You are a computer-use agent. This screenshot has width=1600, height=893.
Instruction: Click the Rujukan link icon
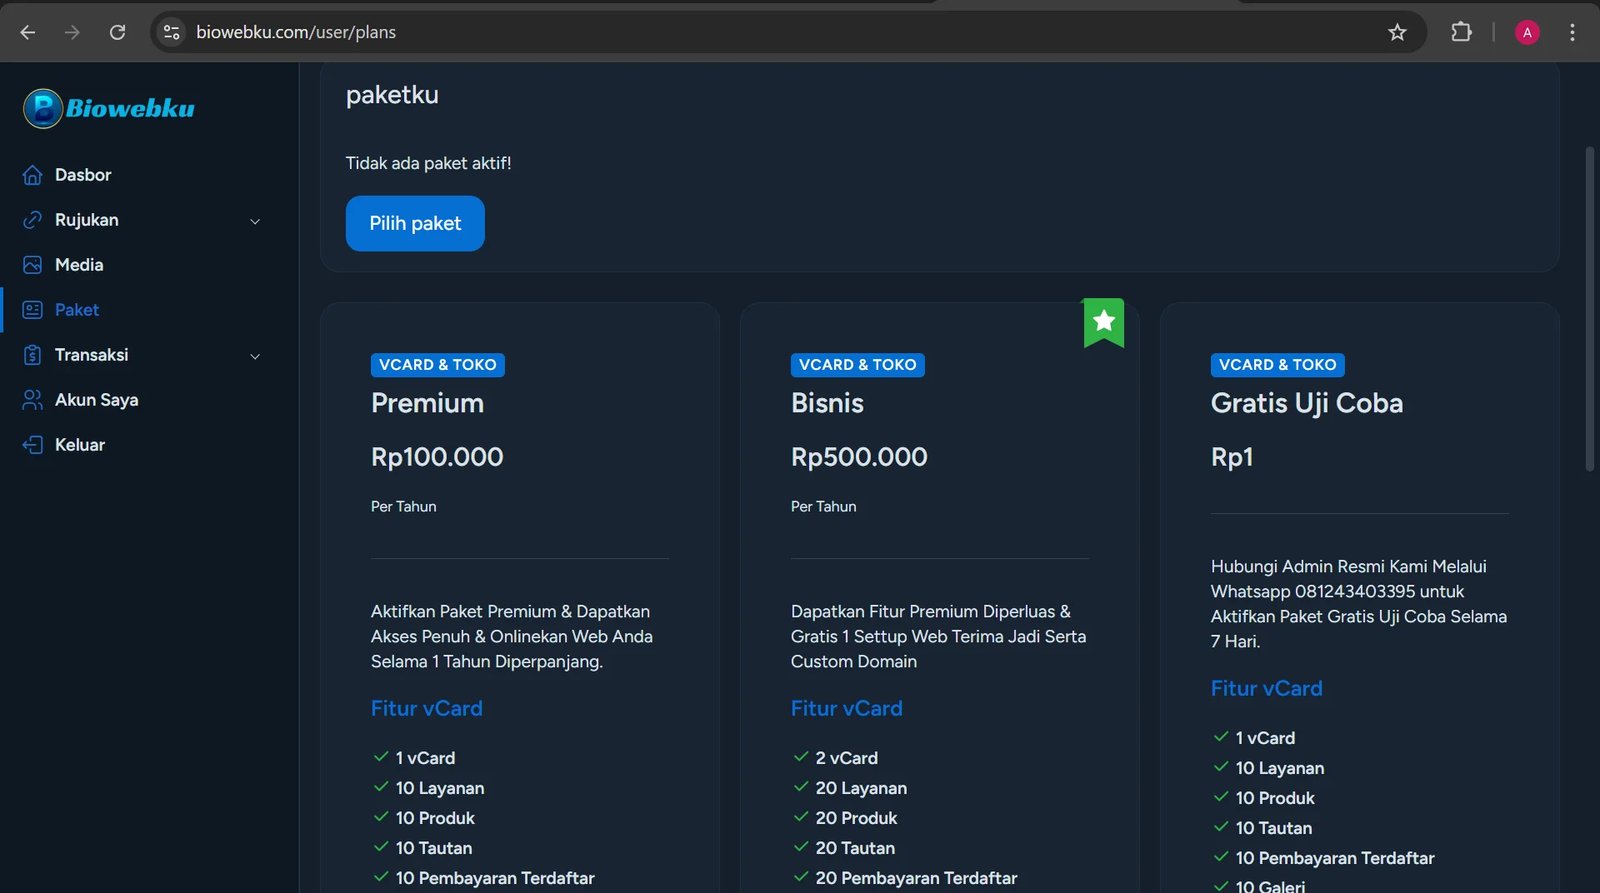[x=33, y=220]
